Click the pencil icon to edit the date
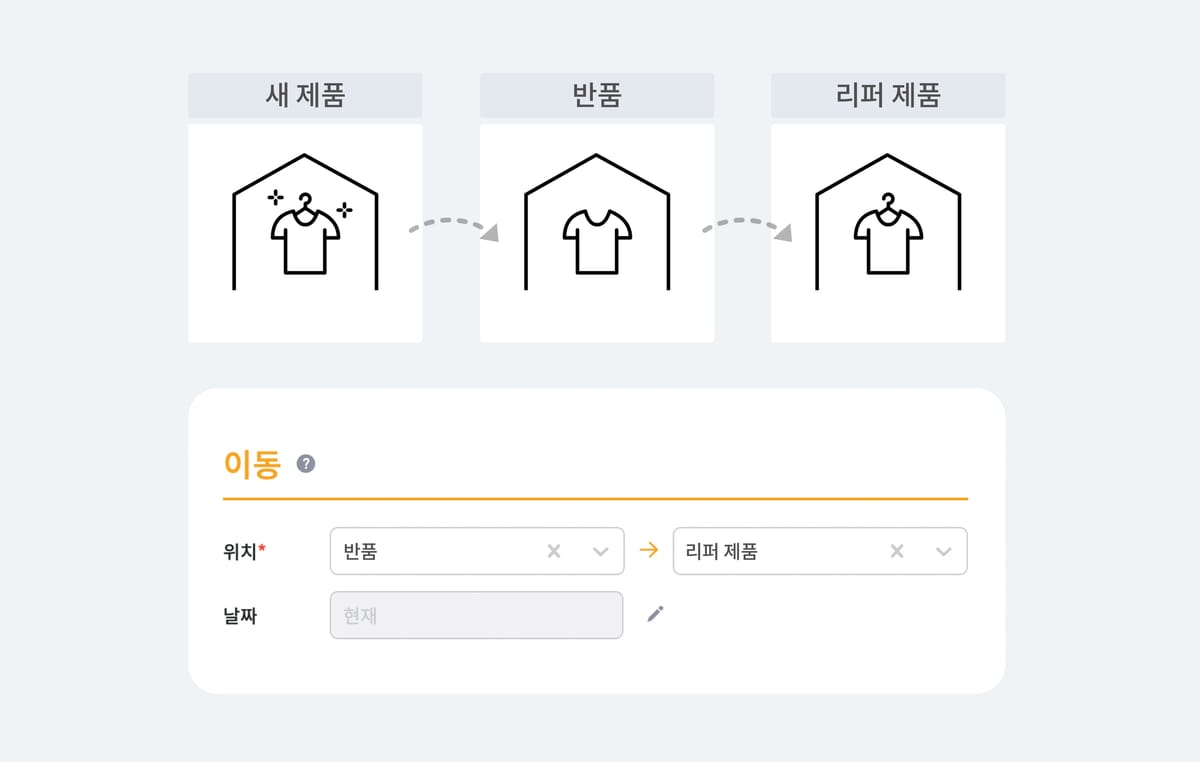 click(x=656, y=614)
